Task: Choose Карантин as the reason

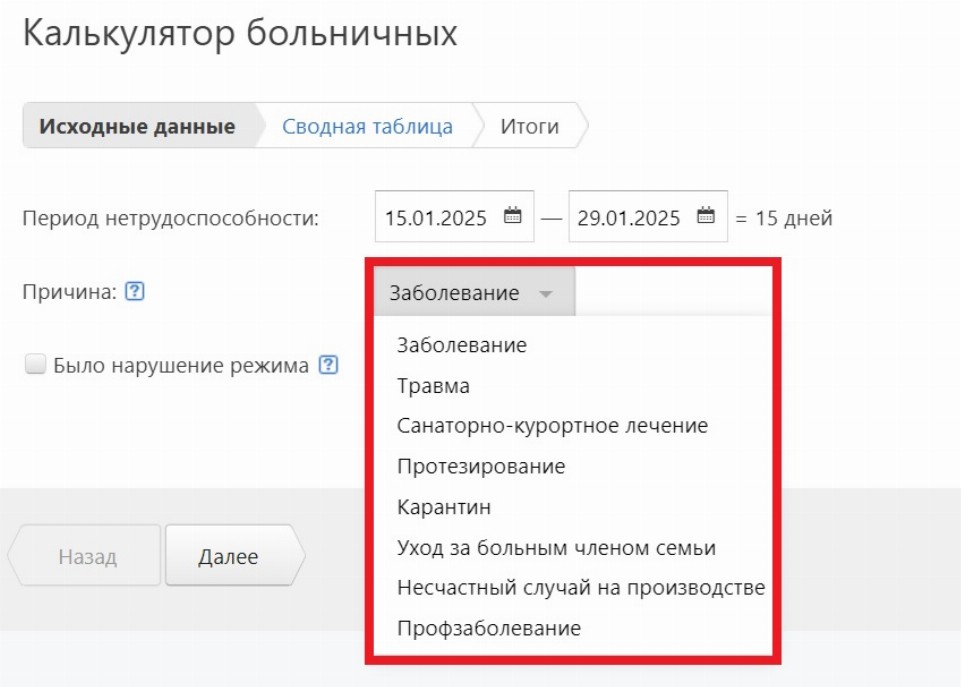Action: click(x=444, y=507)
